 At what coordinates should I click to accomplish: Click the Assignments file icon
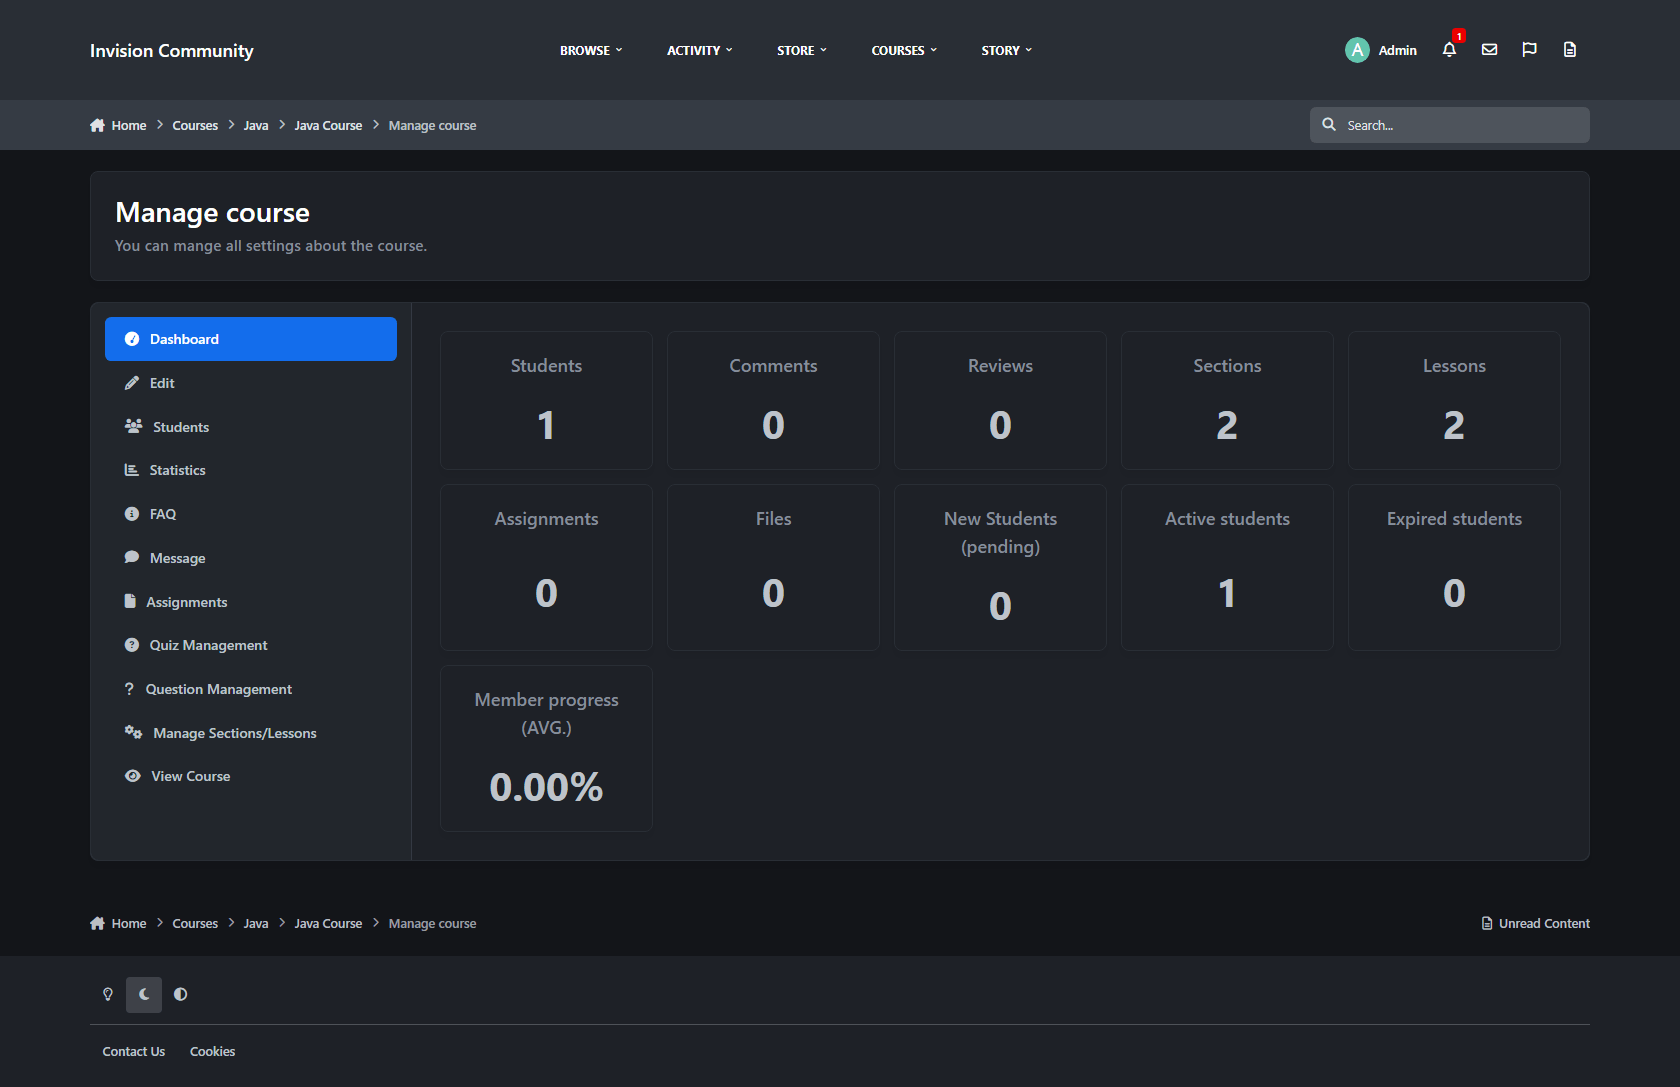(x=130, y=601)
